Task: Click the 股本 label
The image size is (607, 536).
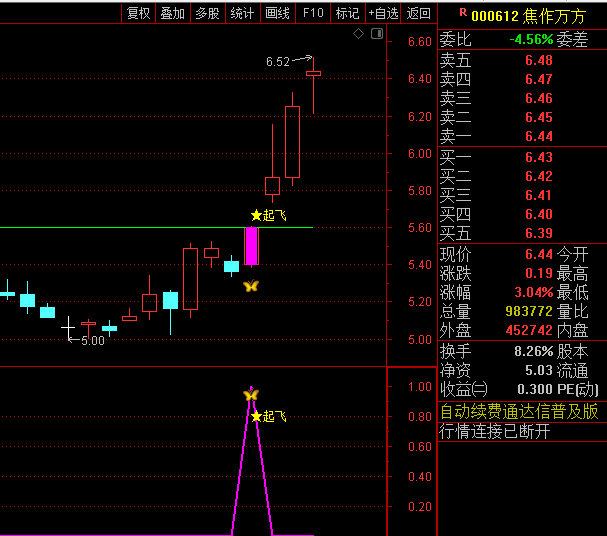Action: pos(572,351)
